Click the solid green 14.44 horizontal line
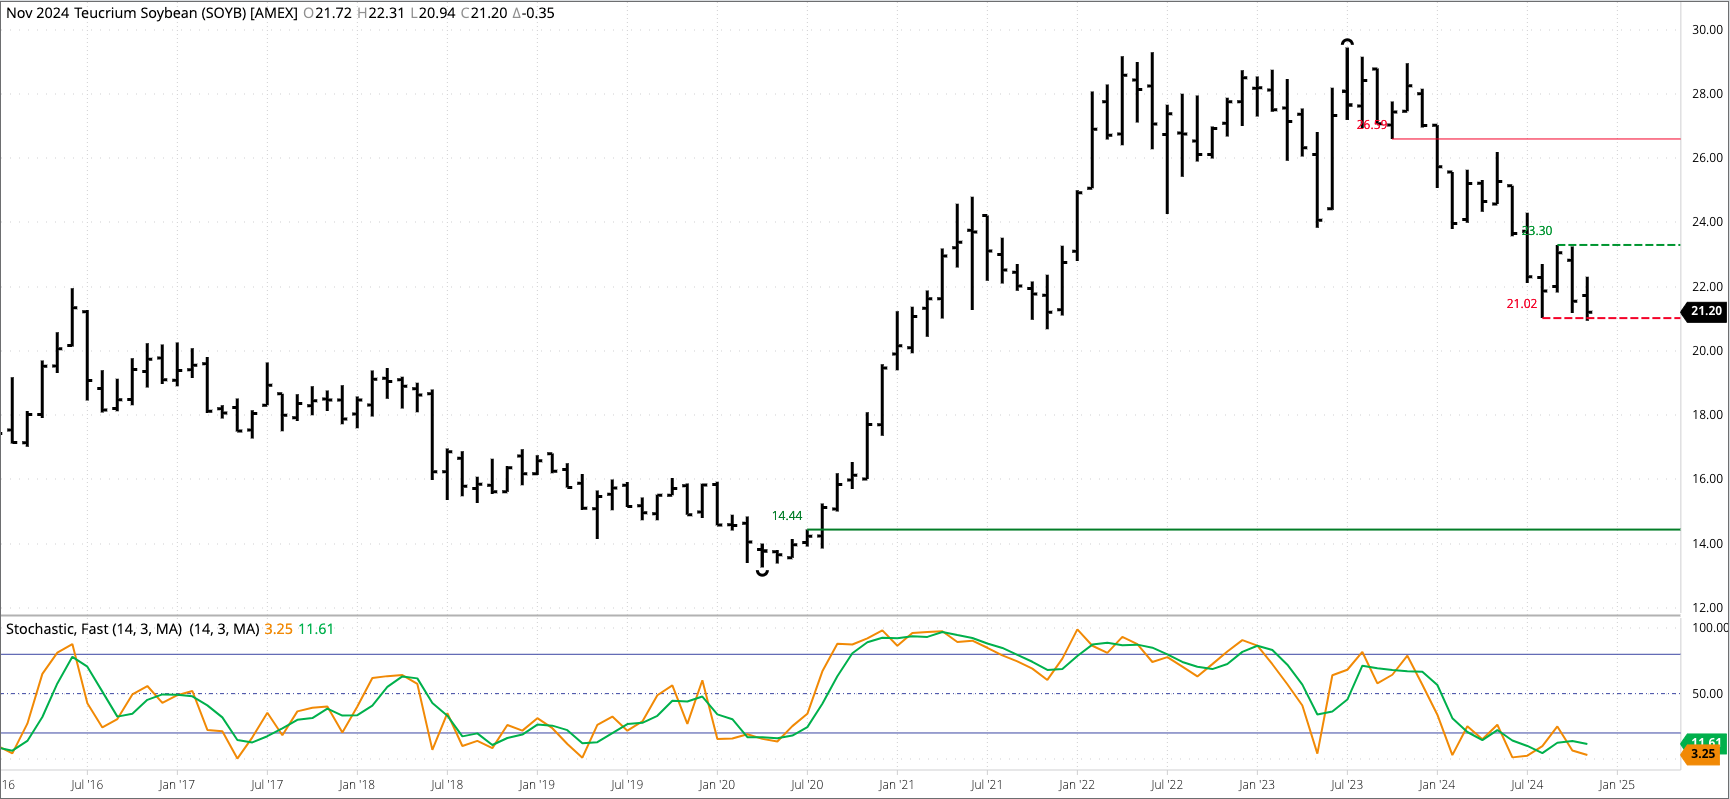Viewport: 1730px width, 799px height. coord(1200,529)
